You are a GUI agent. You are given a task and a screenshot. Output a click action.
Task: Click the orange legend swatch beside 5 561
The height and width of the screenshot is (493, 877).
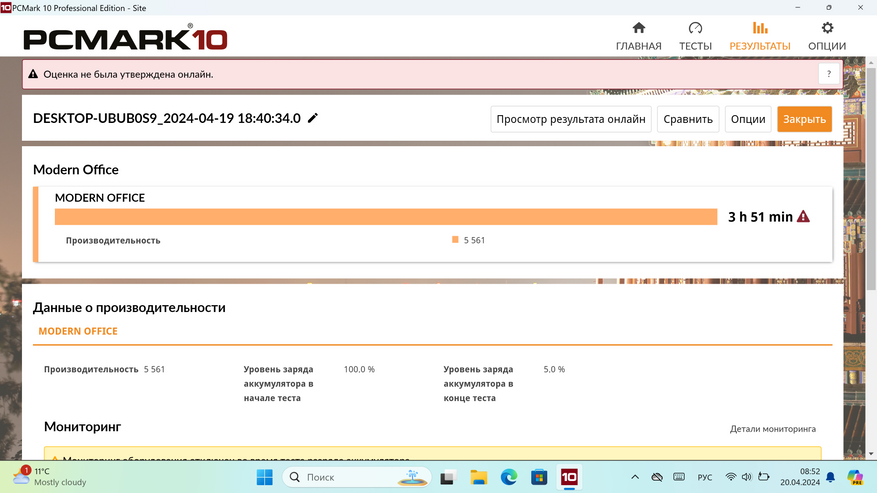point(455,240)
